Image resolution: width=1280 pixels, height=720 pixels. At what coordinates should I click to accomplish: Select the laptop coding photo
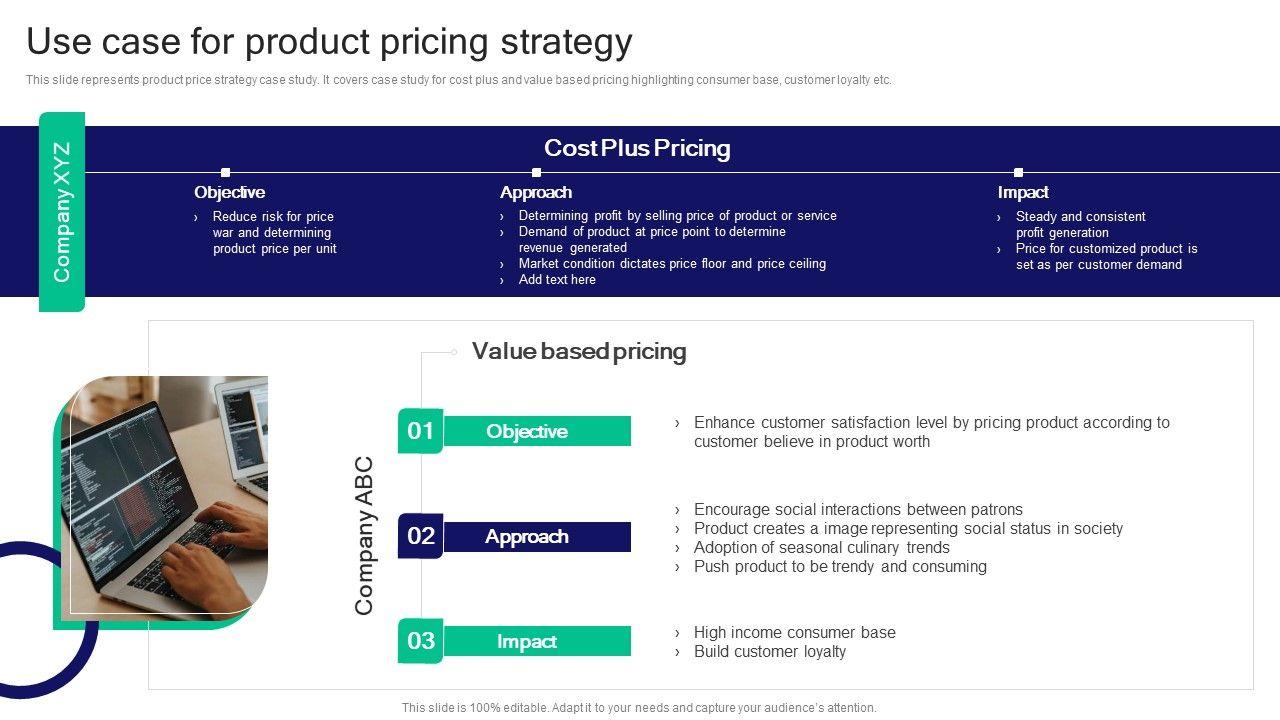pyautogui.click(x=165, y=495)
